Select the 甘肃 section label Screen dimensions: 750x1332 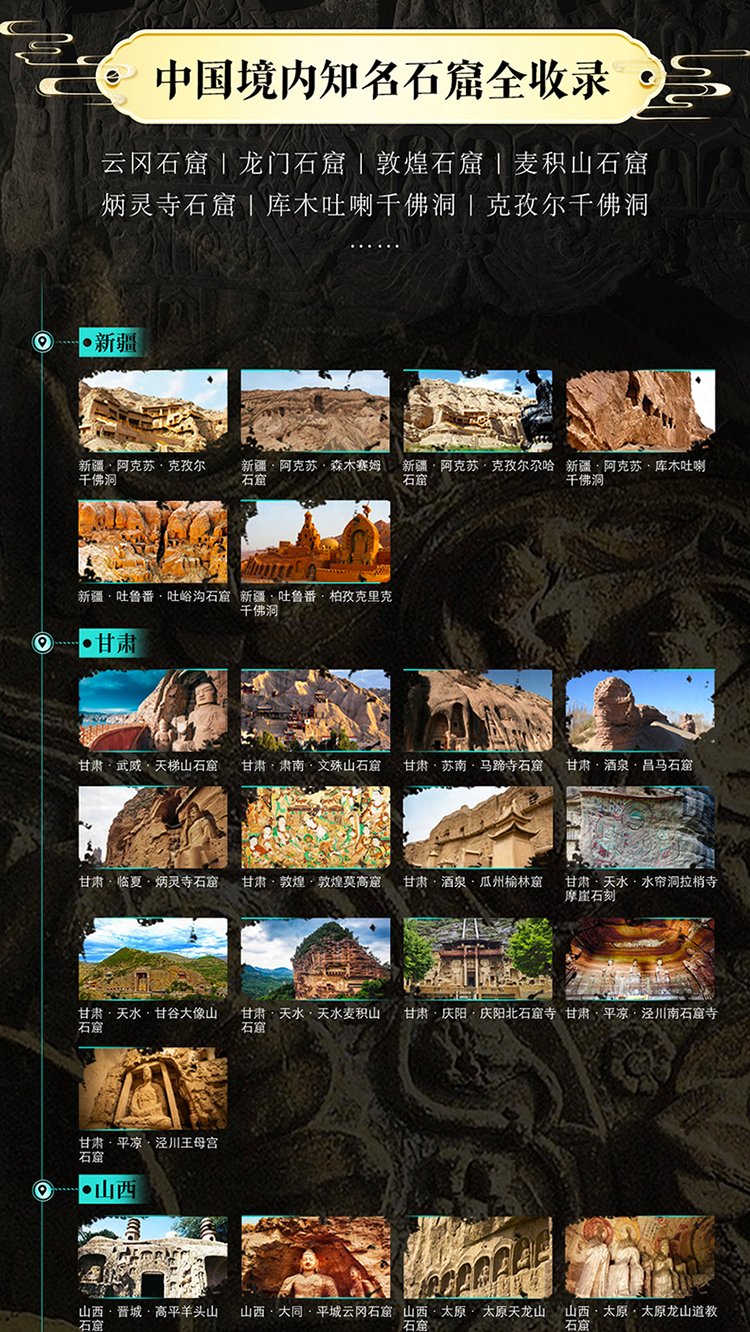coord(115,643)
